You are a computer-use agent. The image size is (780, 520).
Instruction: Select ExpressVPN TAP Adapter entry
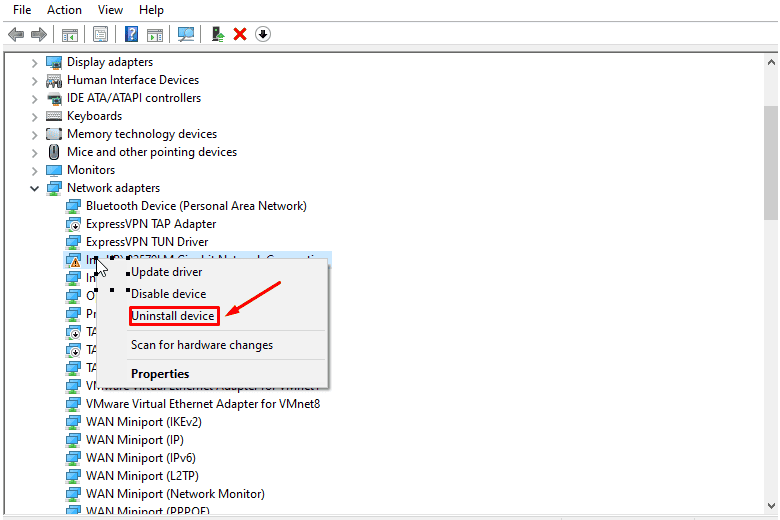click(x=151, y=224)
